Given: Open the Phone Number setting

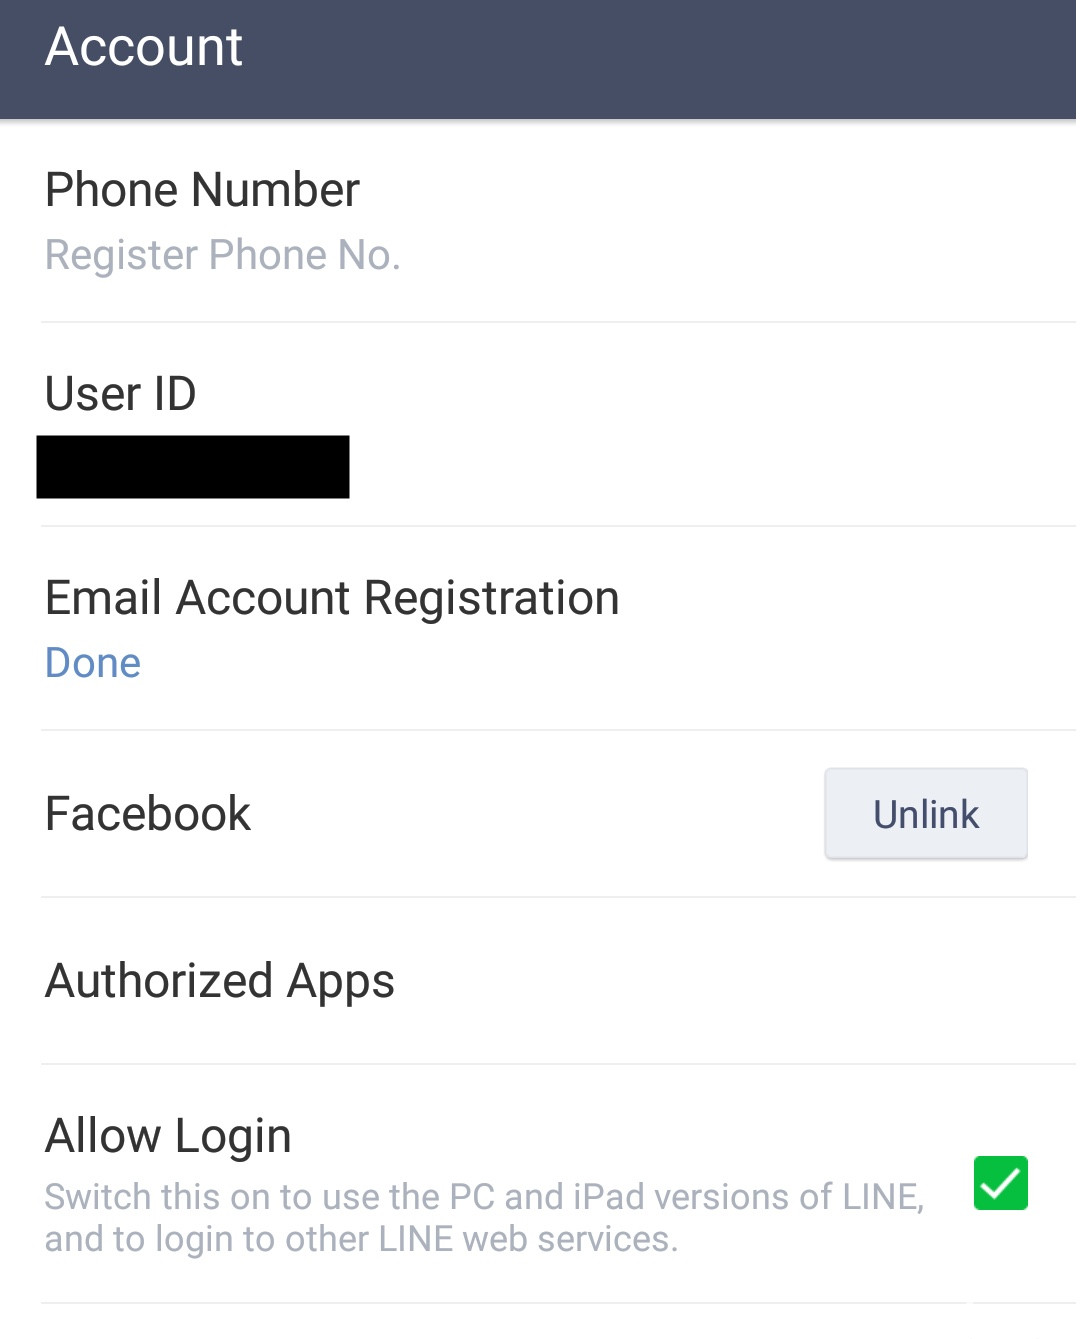Looking at the screenshot, I should tap(202, 190).
